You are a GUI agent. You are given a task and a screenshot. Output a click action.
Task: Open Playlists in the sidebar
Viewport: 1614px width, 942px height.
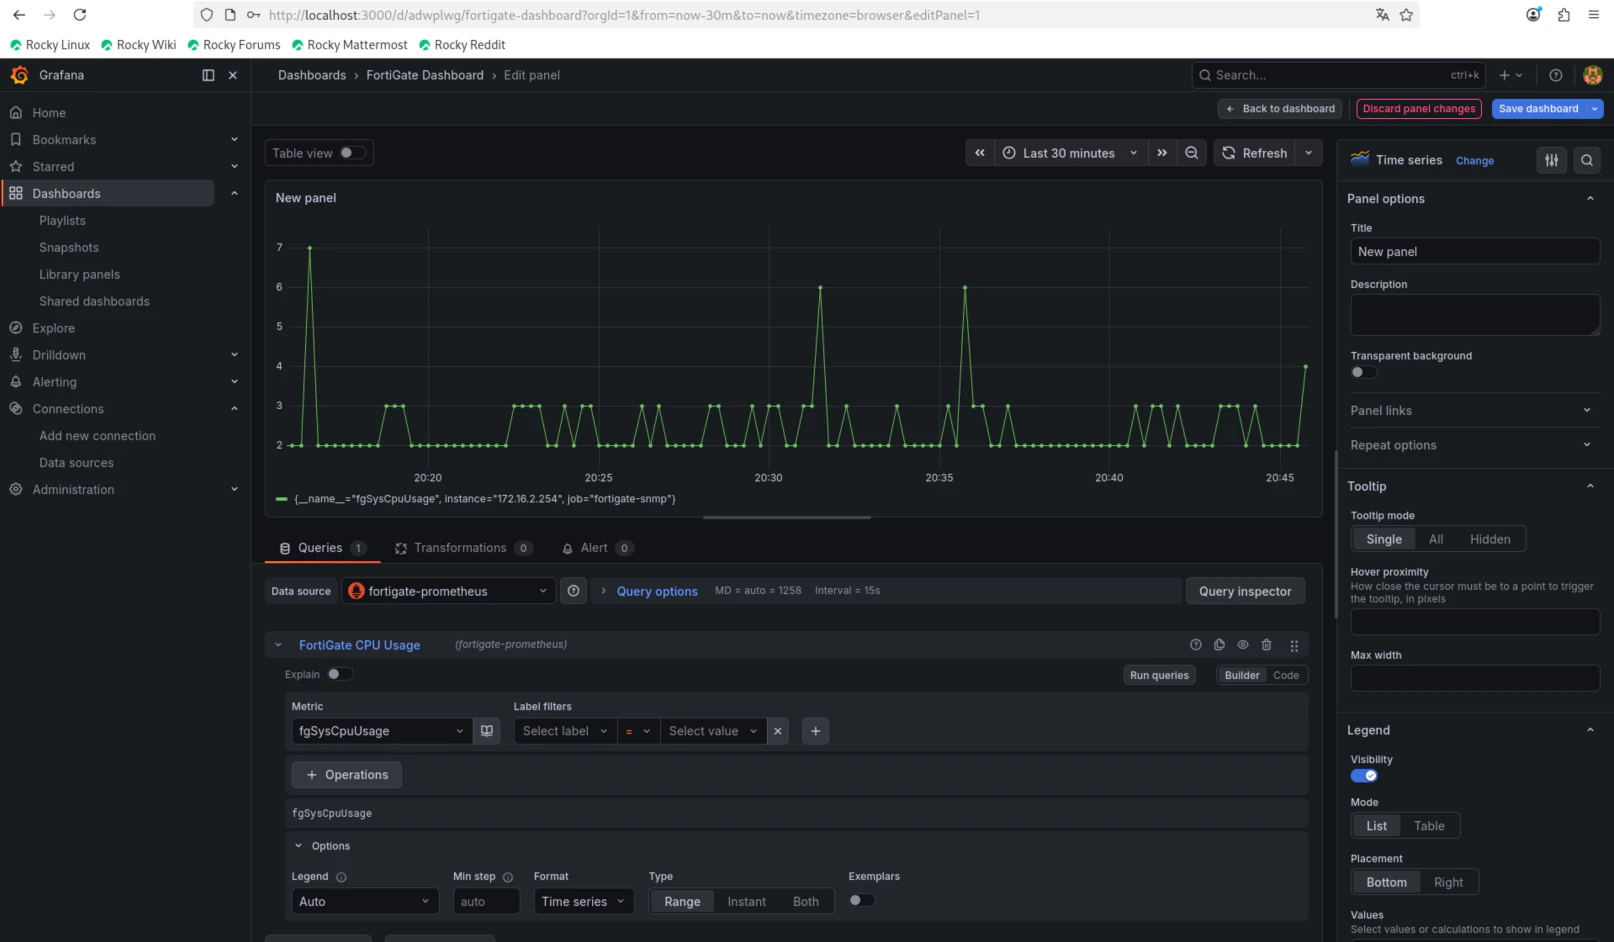62,220
